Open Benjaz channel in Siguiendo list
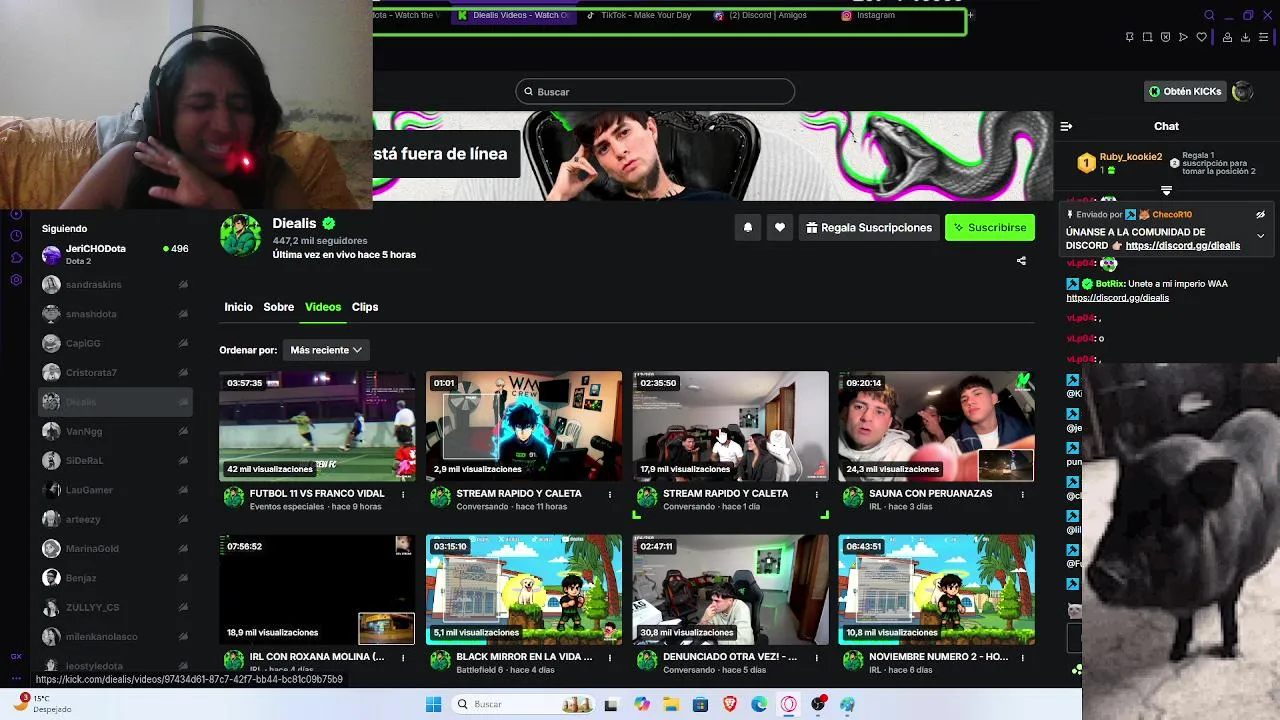Screen dimensions: 1280x720 (x=115, y=578)
